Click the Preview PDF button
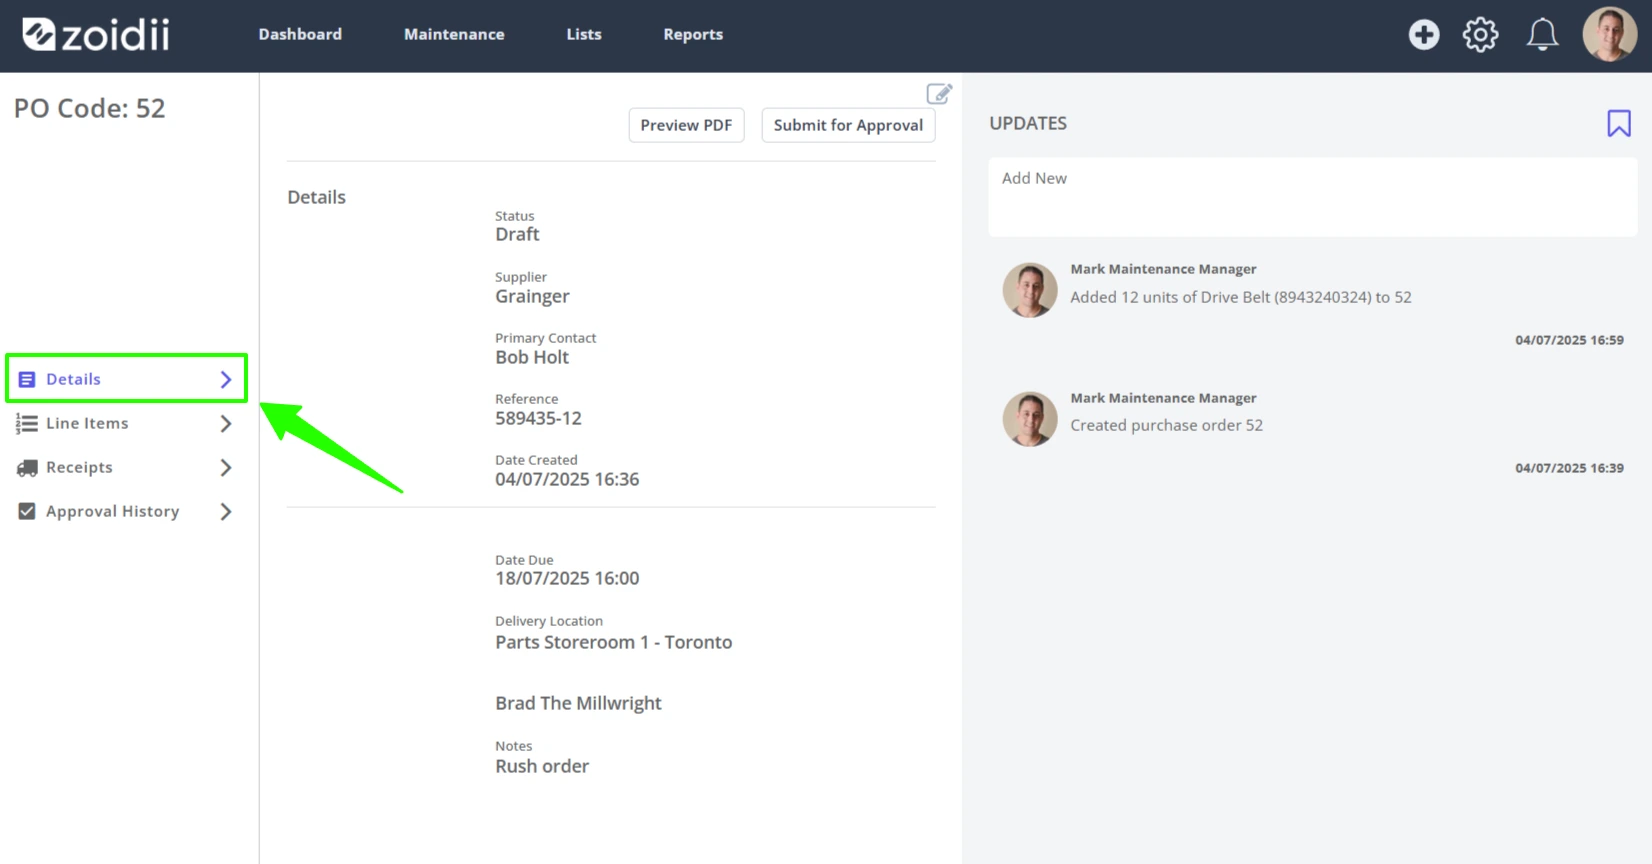 point(686,125)
